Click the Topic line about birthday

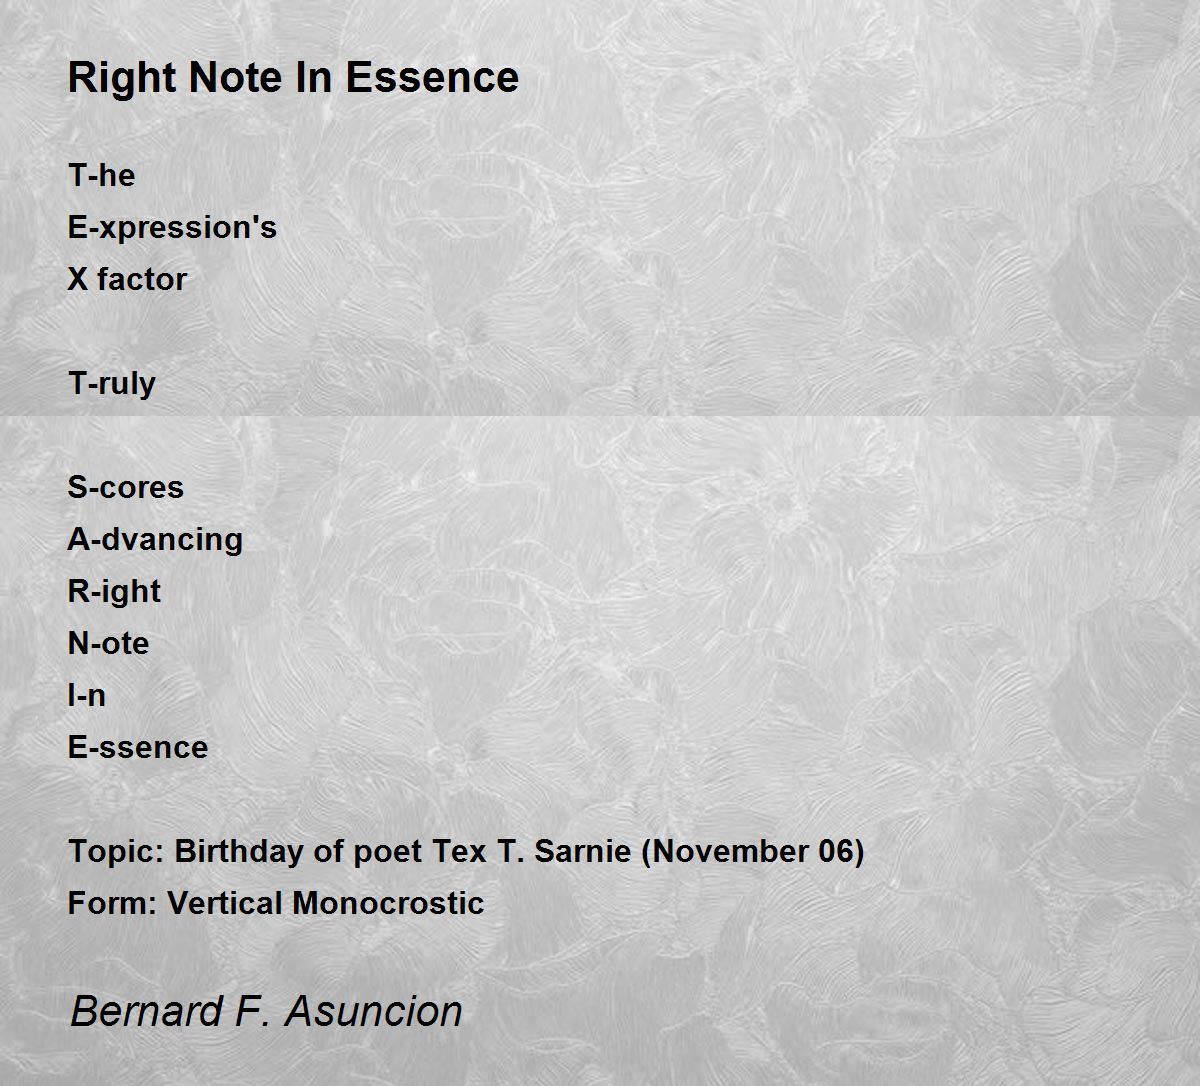pyautogui.click(x=466, y=852)
